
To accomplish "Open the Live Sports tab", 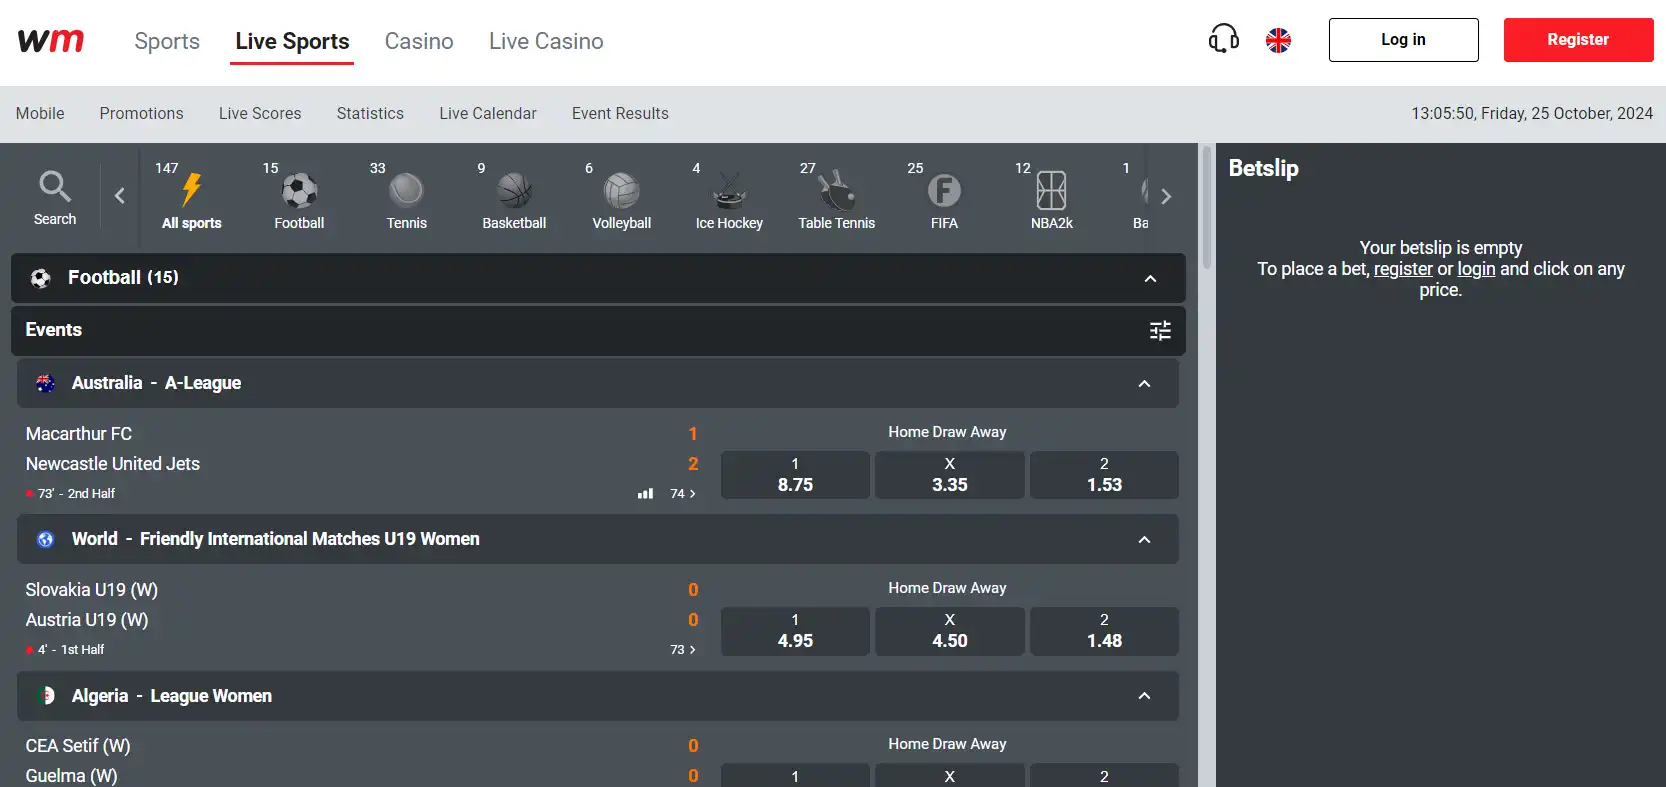I will (292, 41).
